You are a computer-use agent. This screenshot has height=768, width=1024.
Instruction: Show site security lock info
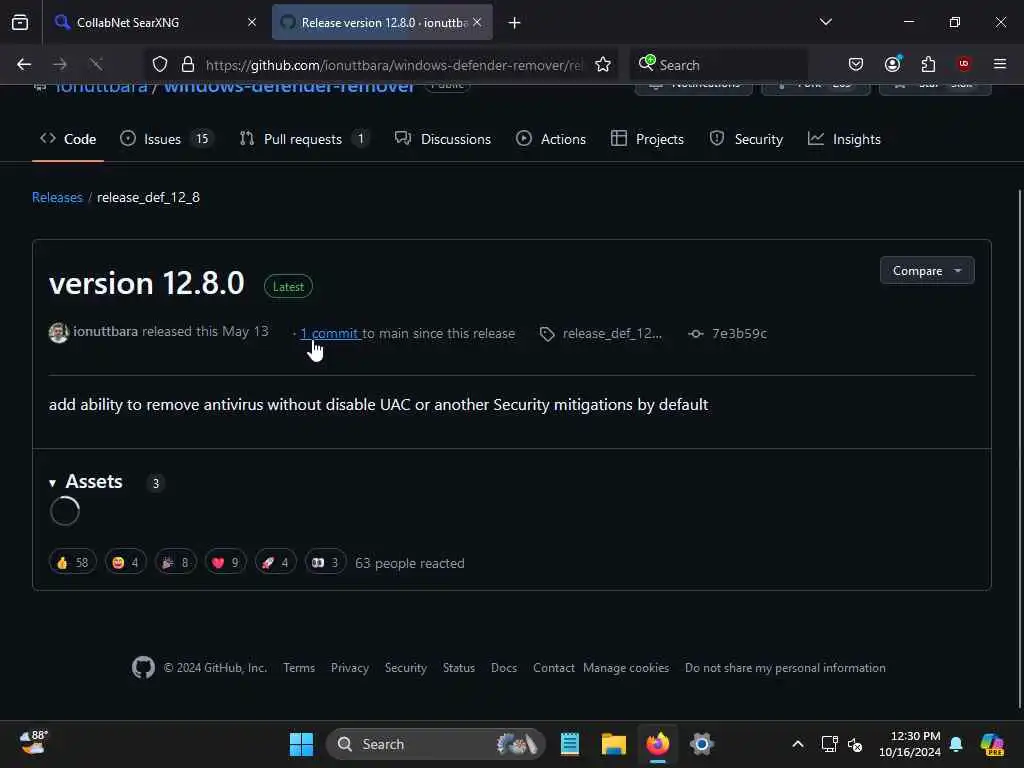point(188,64)
